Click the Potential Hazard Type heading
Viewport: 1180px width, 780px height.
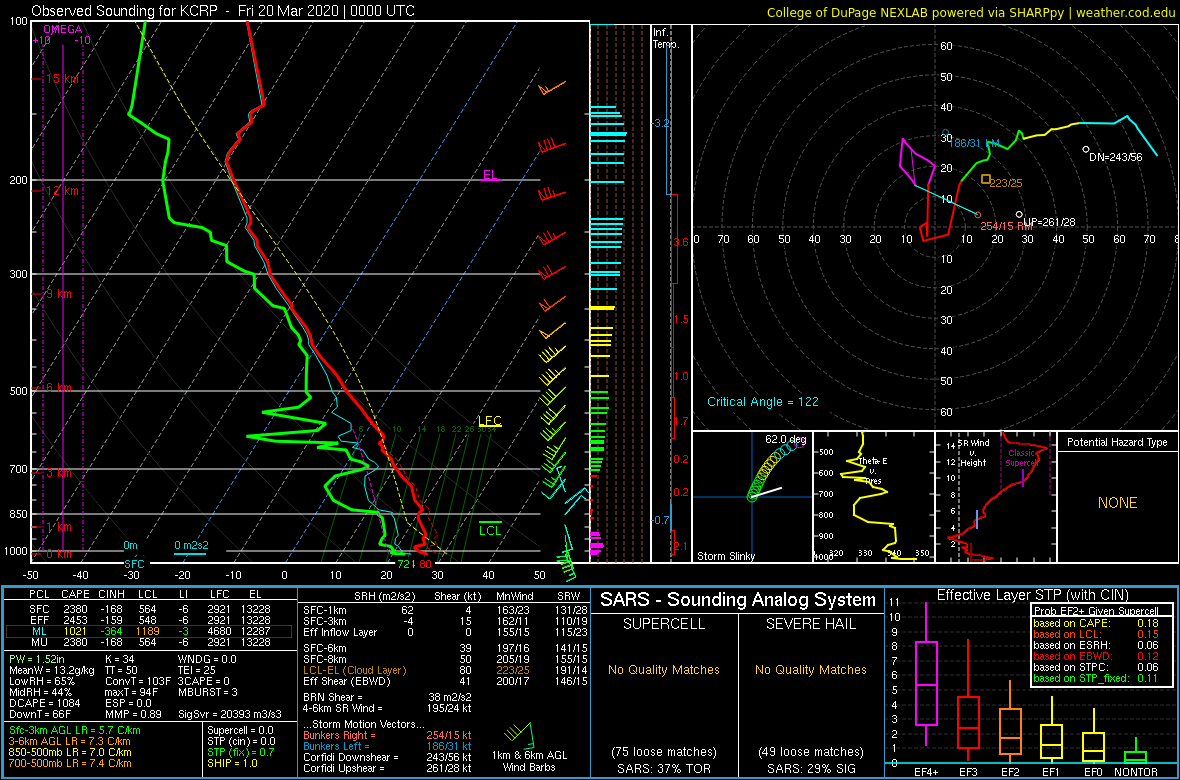1117,442
